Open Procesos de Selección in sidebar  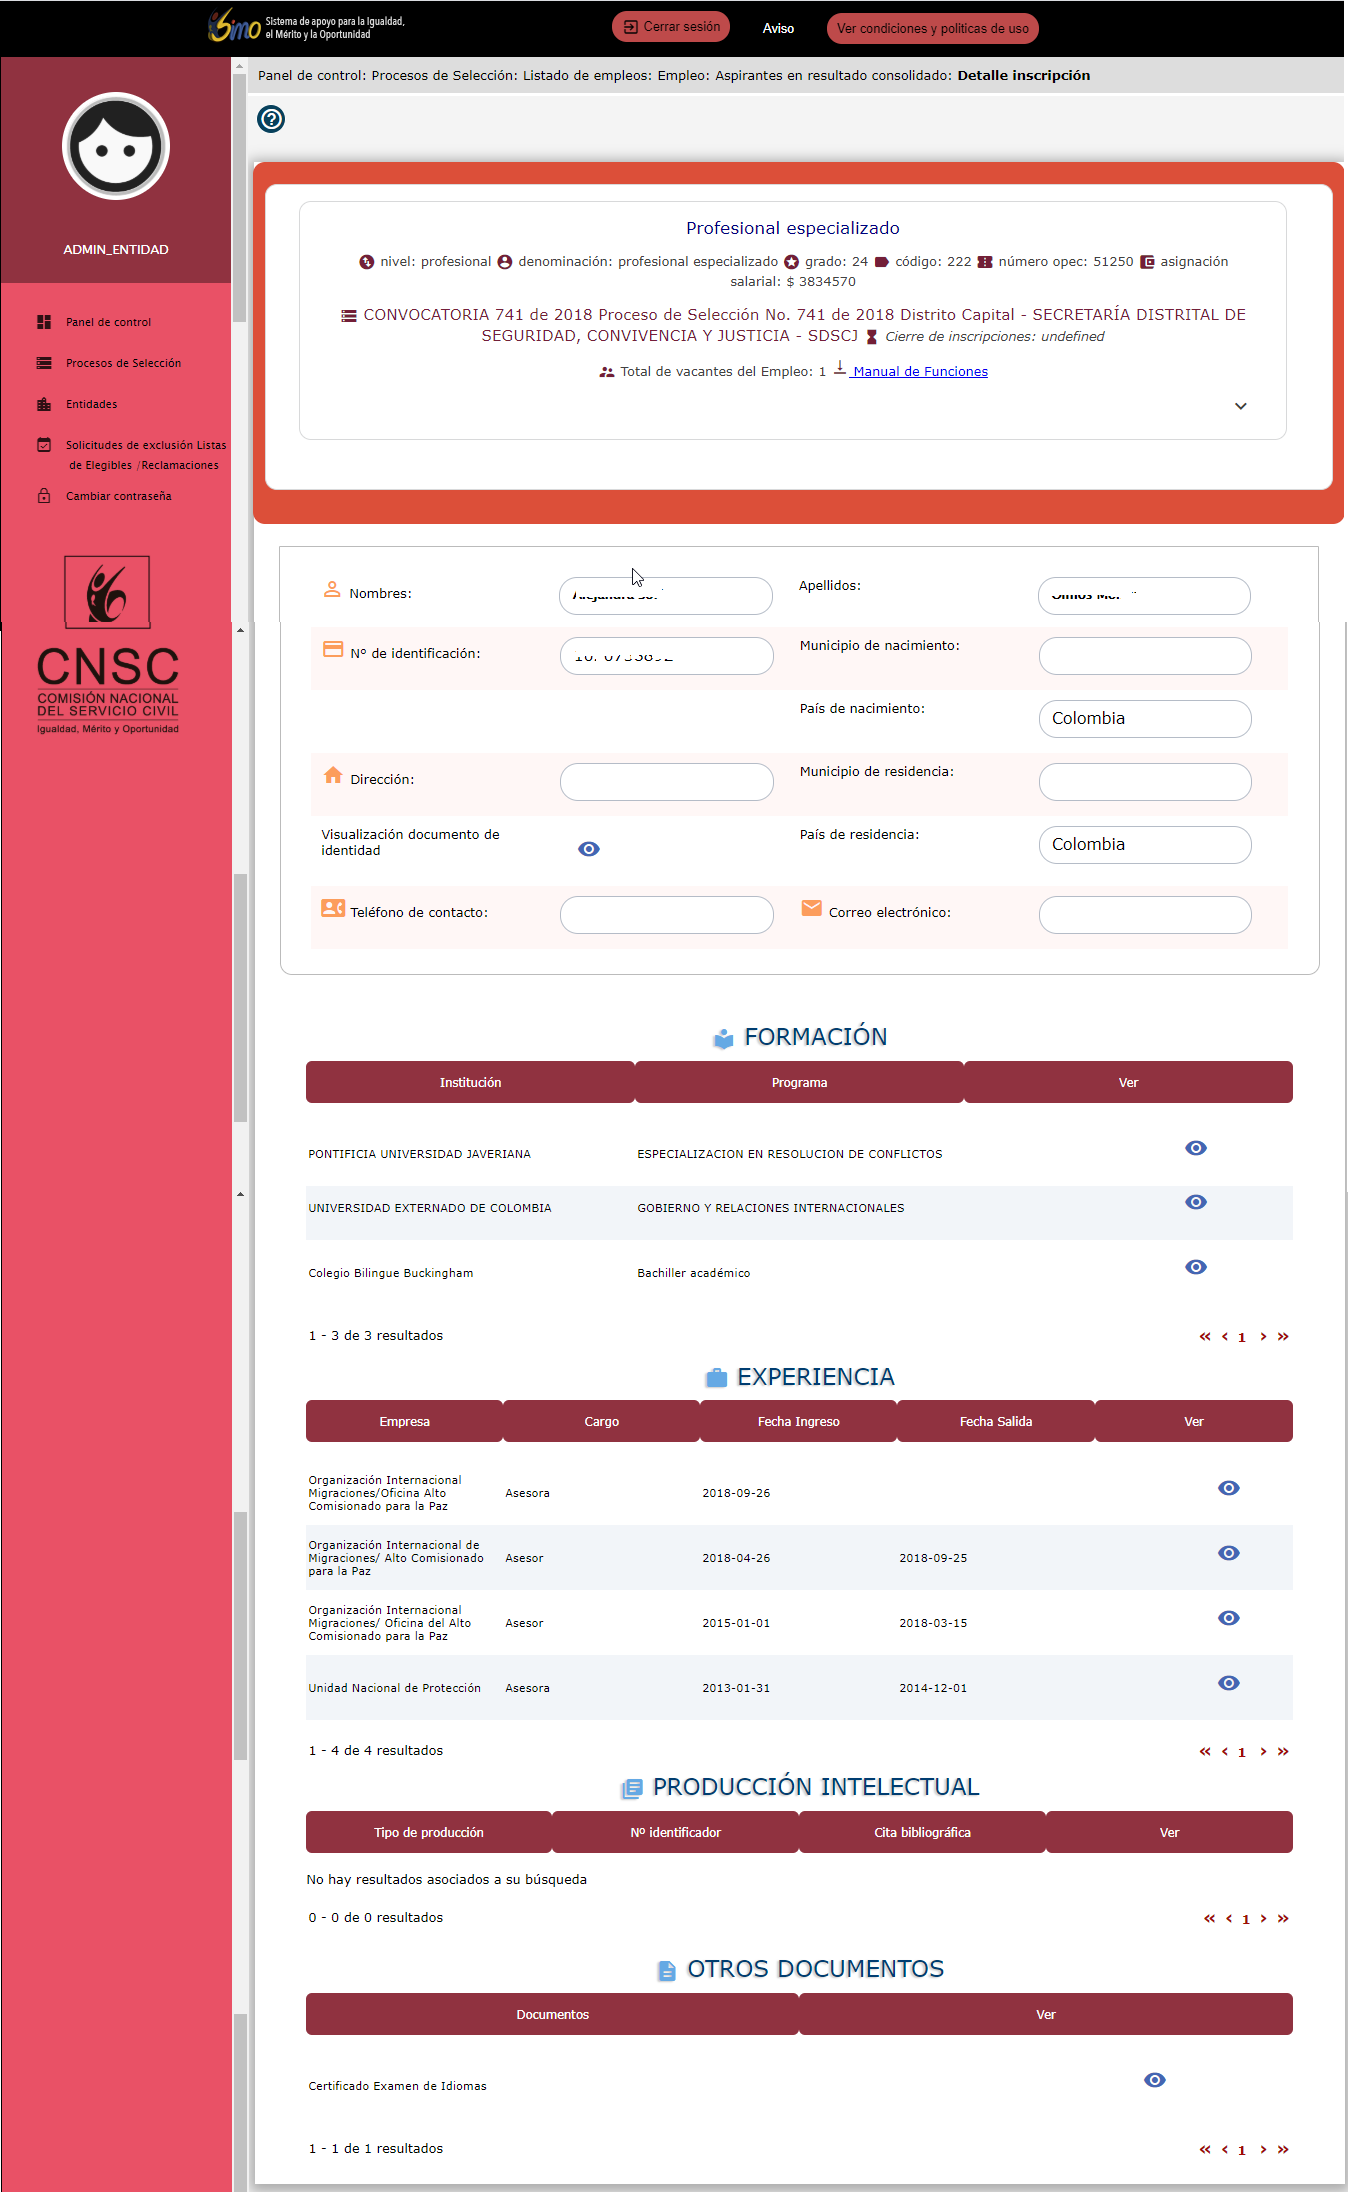[123, 363]
